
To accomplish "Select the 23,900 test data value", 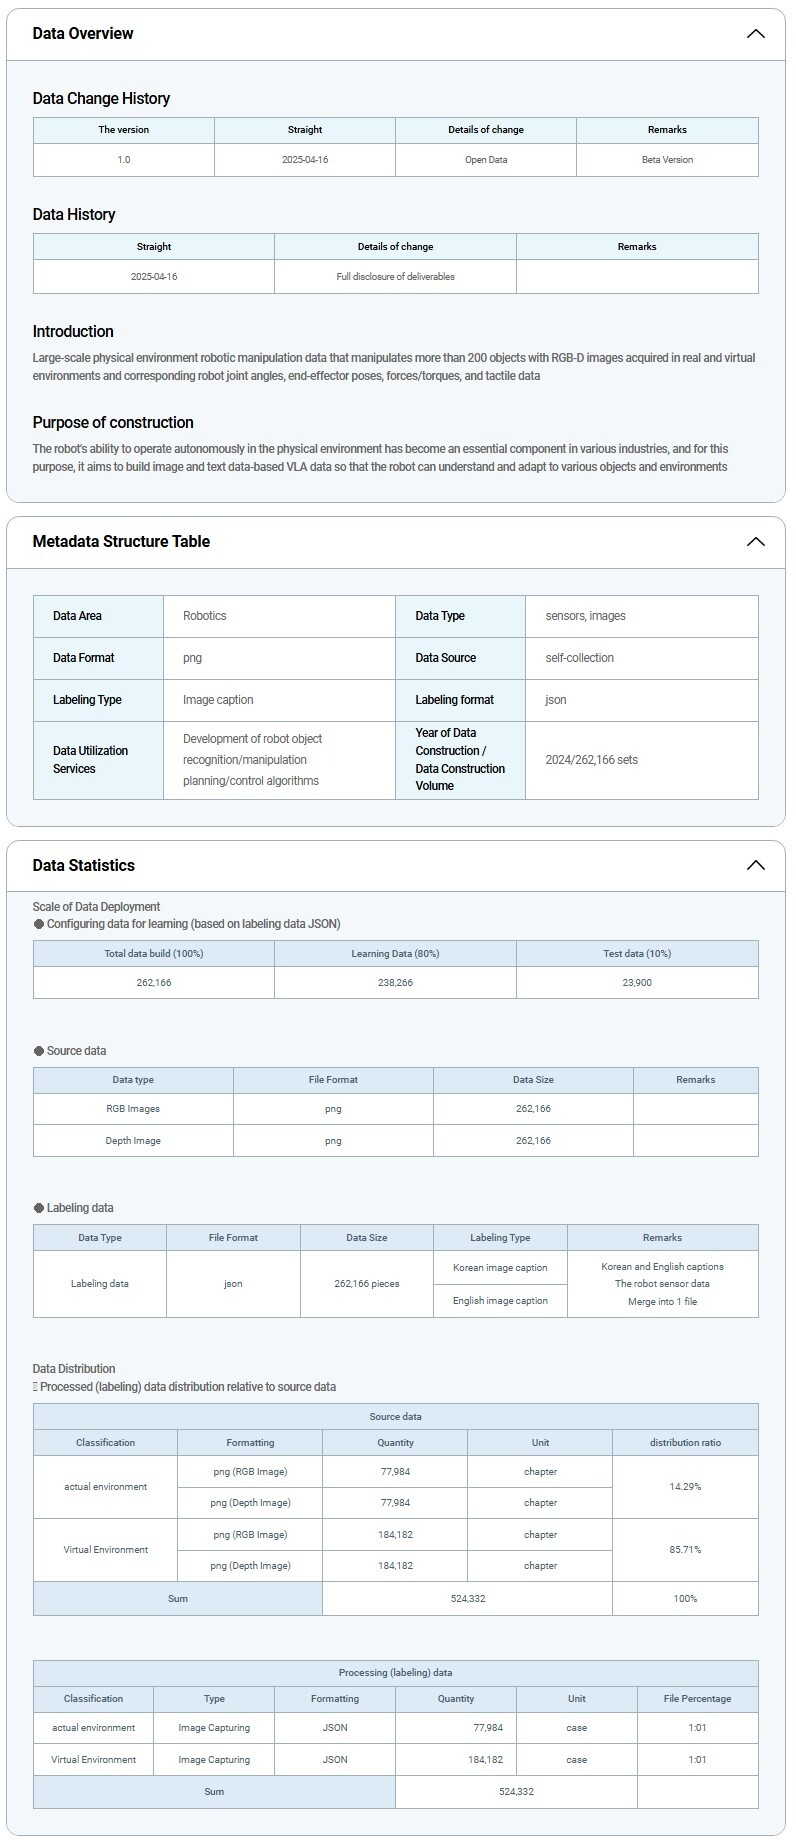I will point(637,983).
